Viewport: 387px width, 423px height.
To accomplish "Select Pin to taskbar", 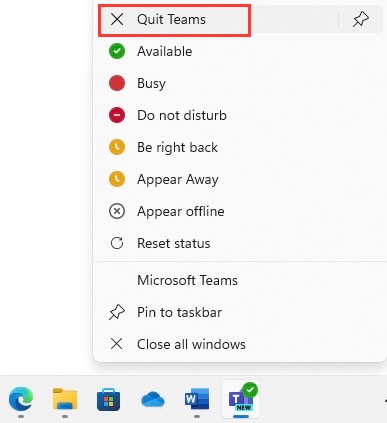I will [x=240, y=312].
